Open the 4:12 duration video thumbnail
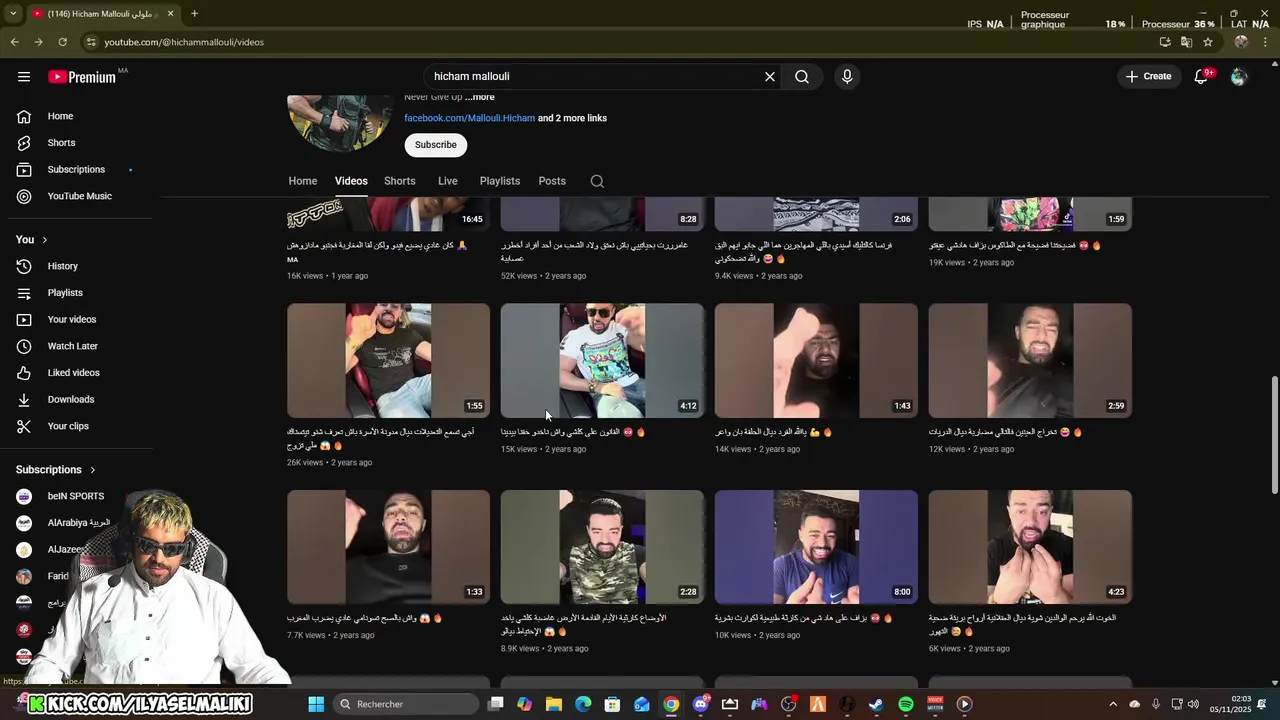1280x720 pixels. (602, 361)
